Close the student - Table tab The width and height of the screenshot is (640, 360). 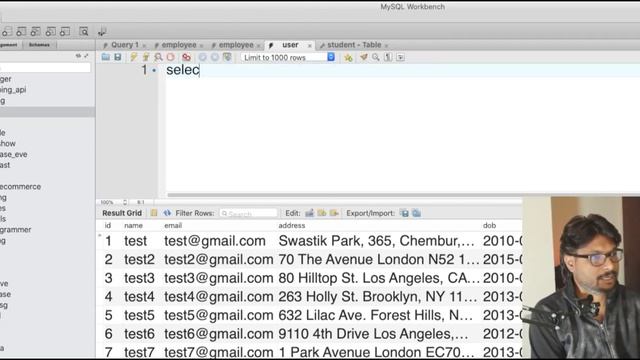click(386, 45)
